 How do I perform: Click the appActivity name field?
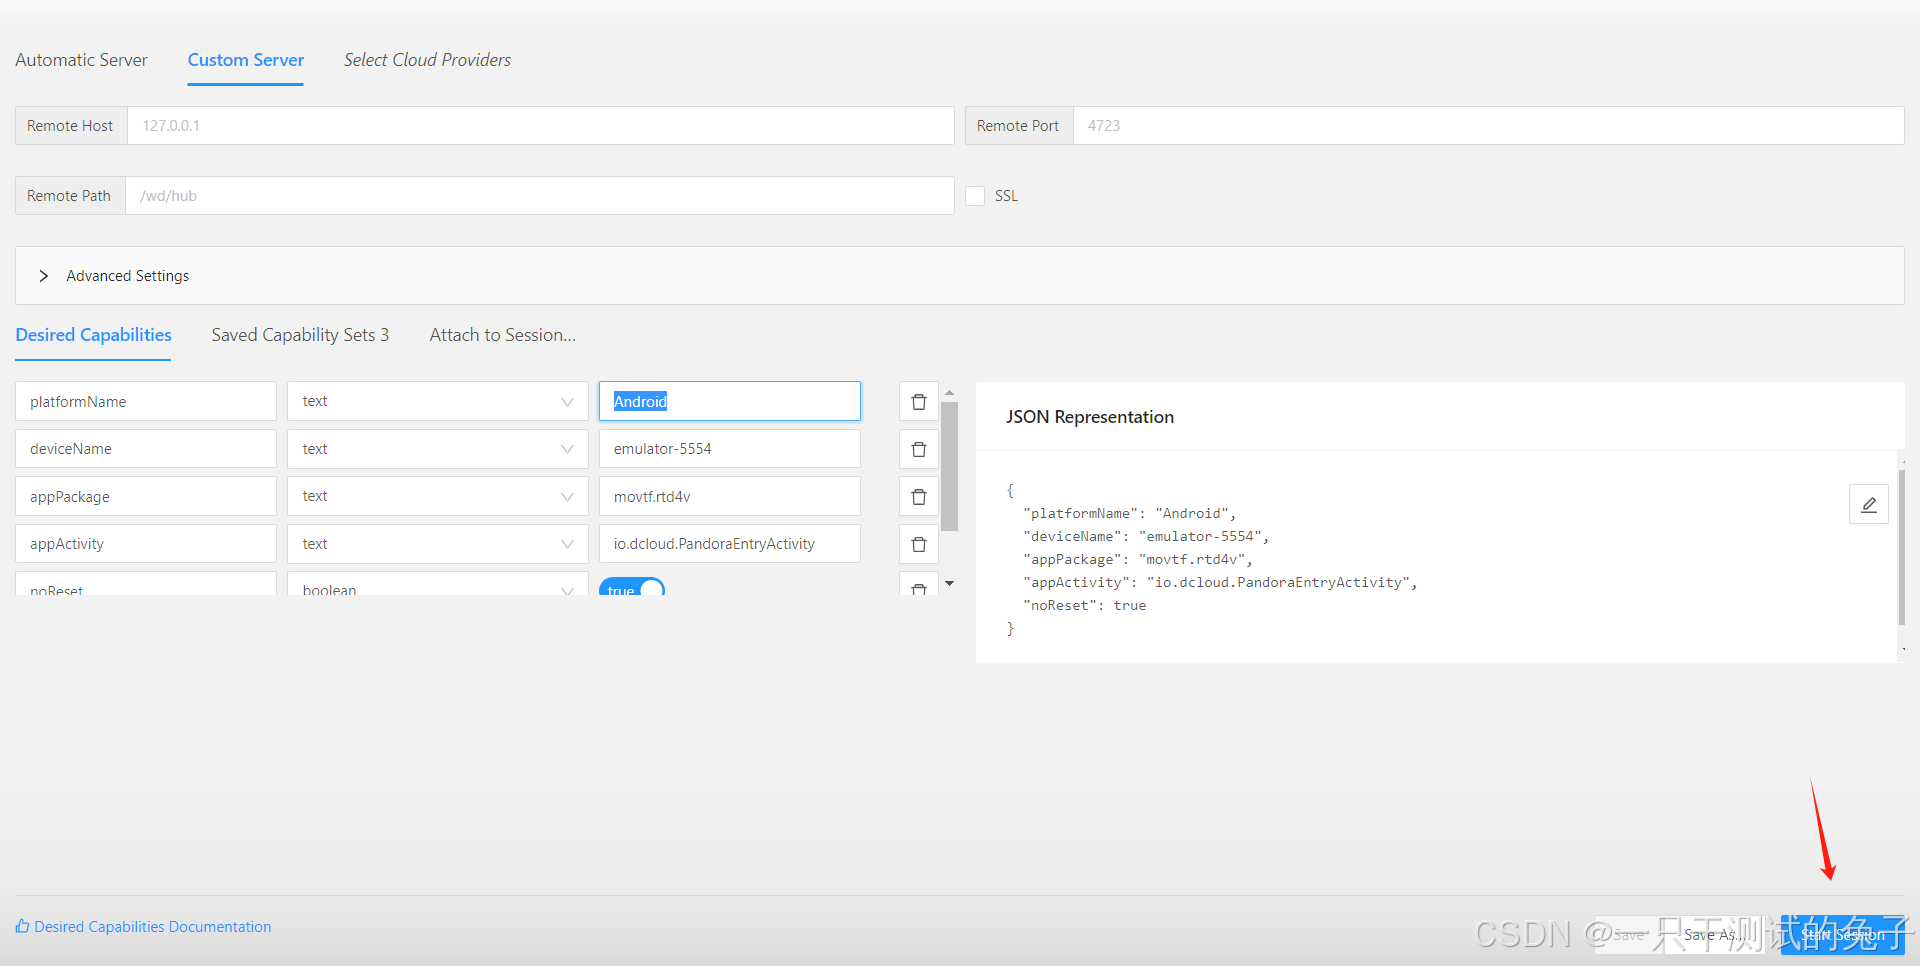click(146, 544)
